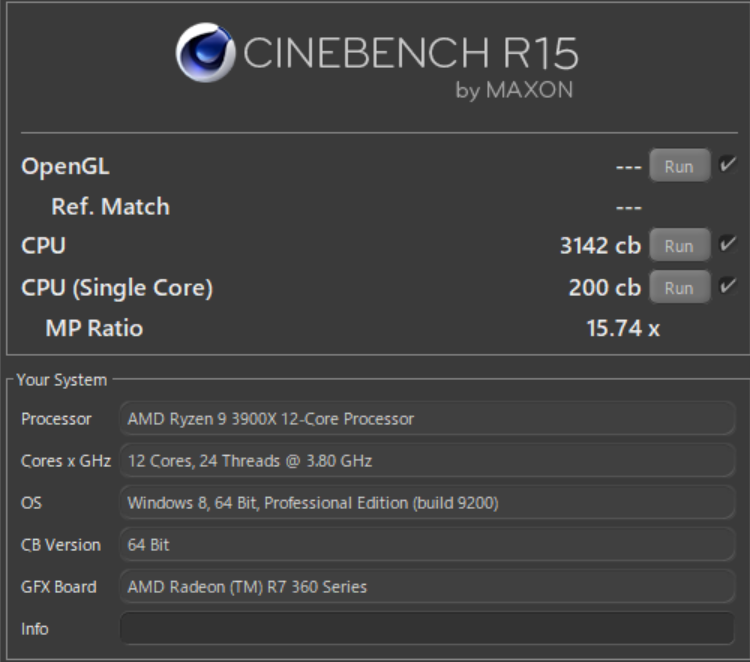The width and height of the screenshot is (750, 662).
Task: Click the Ref. Match score dashes
Action: (x=629, y=208)
